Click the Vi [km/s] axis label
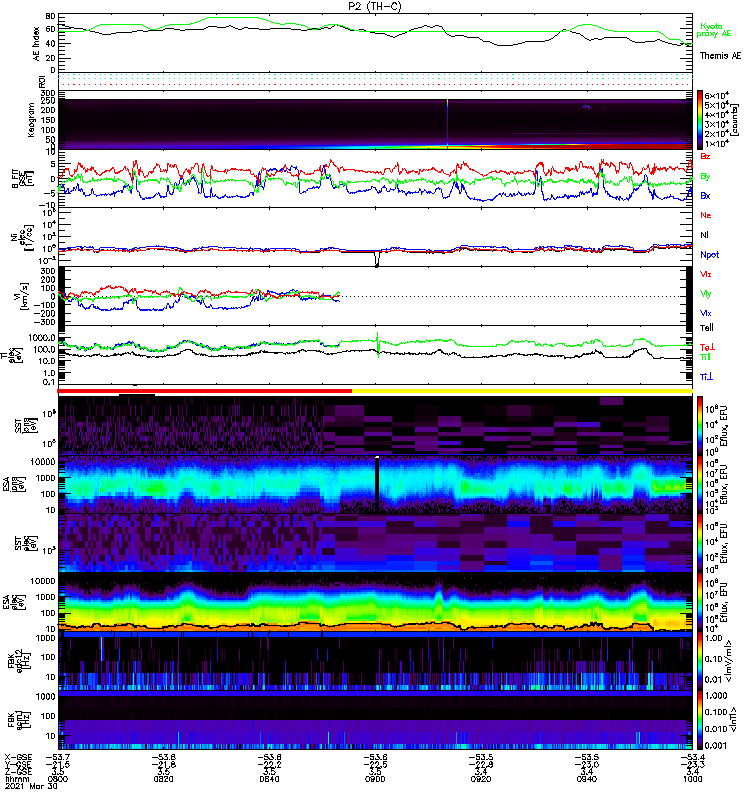The height and width of the screenshot is (800, 750). [x=22, y=296]
